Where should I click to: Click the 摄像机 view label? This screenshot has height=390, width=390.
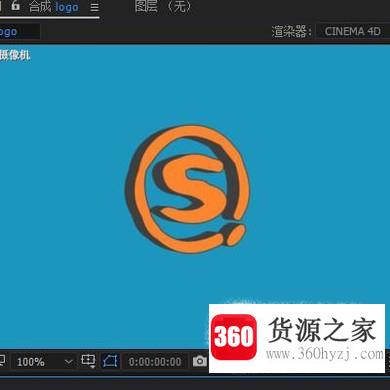click(x=15, y=55)
